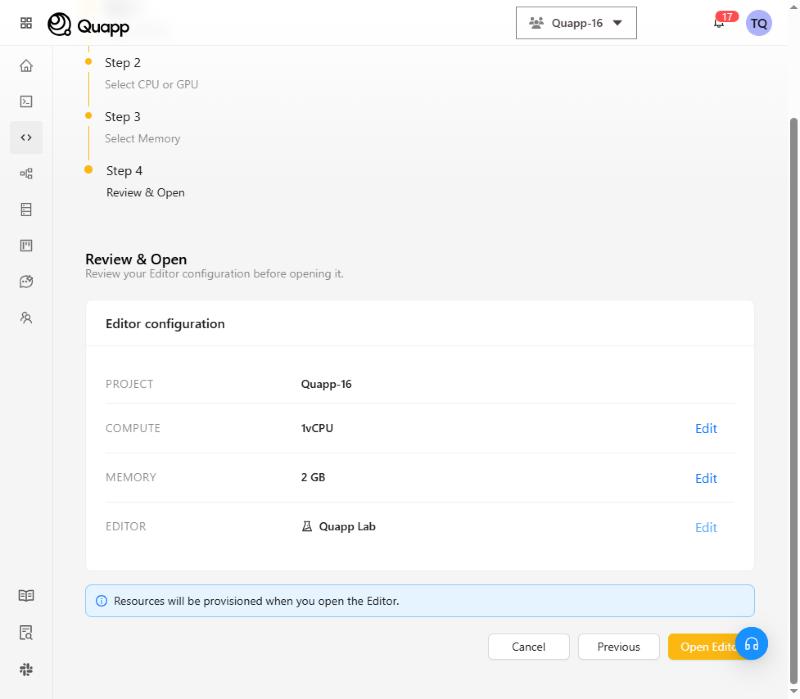Open the TQ user avatar menu
The image size is (800, 699).
(759, 23)
